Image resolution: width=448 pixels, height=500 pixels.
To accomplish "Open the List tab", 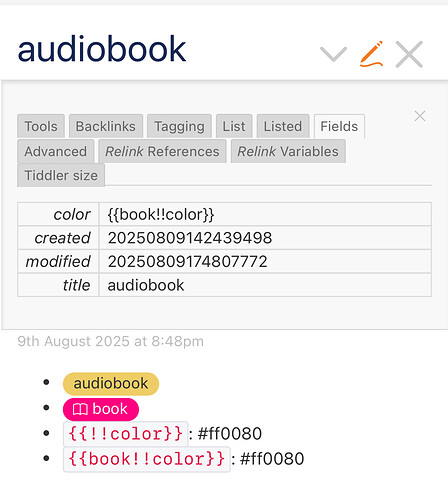I will point(234,126).
